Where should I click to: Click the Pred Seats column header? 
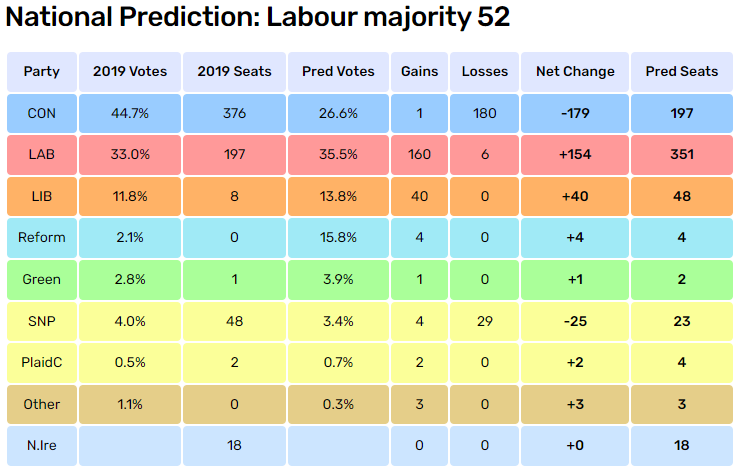682,72
